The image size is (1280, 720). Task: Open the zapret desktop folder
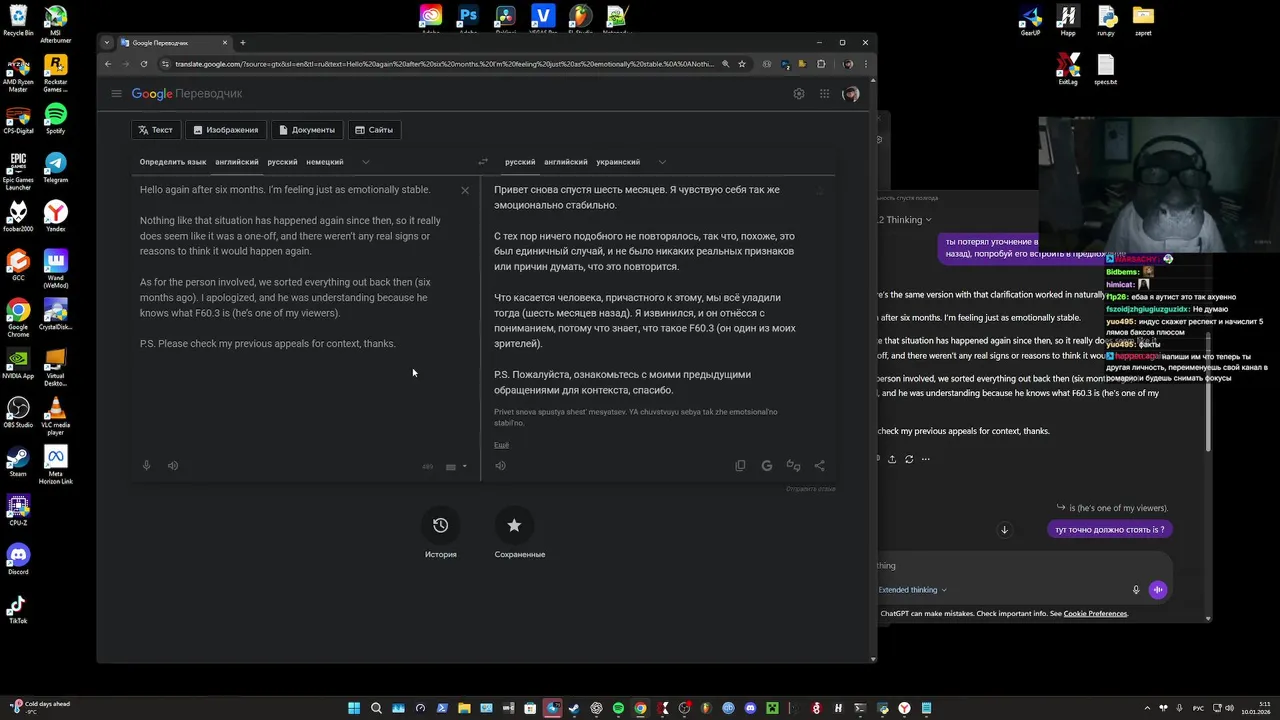(x=1143, y=20)
